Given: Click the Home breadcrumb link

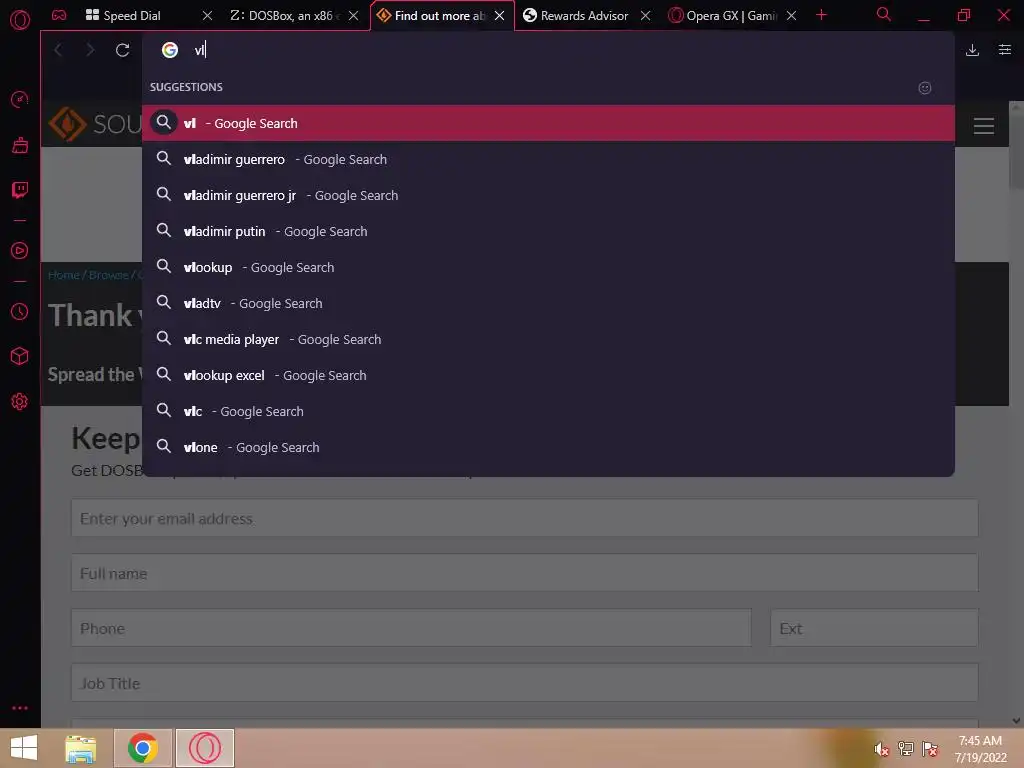Looking at the screenshot, I should (x=63, y=275).
